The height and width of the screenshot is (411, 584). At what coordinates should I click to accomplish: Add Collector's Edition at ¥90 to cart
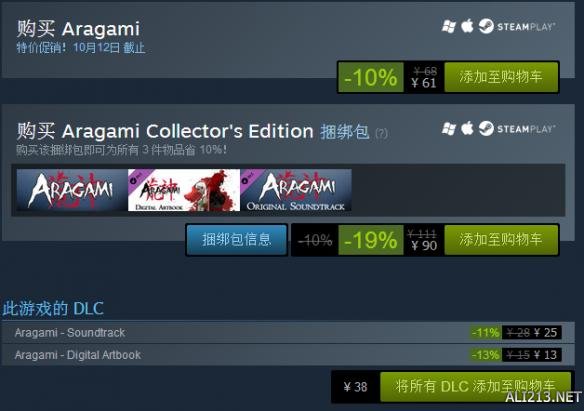pos(501,240)
